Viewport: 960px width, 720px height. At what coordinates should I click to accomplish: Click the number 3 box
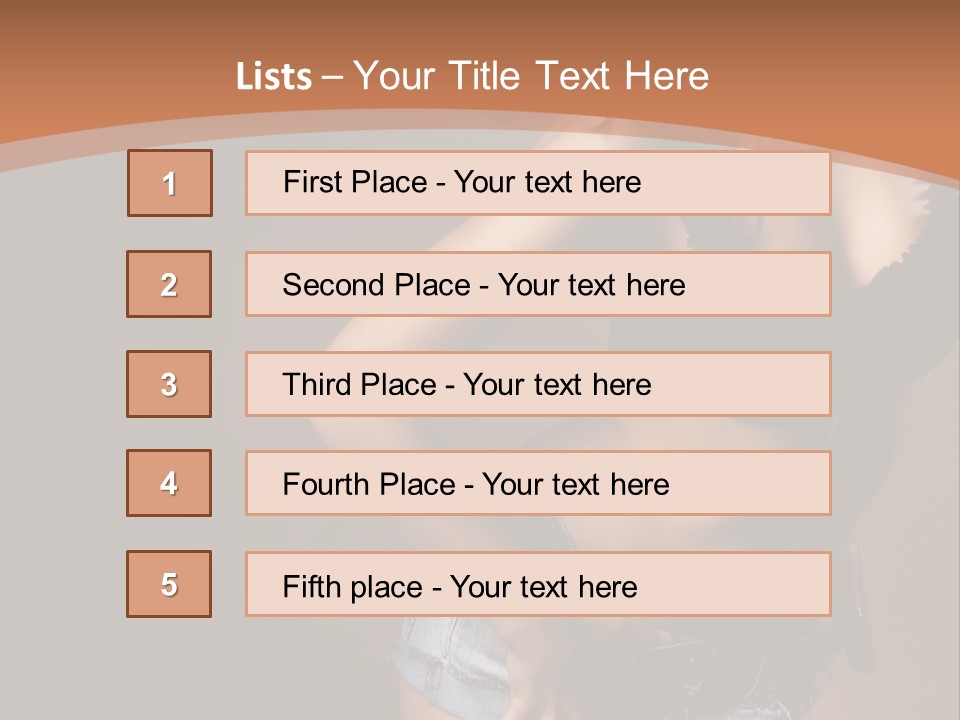pyautogui.click(x=169, y=384)
